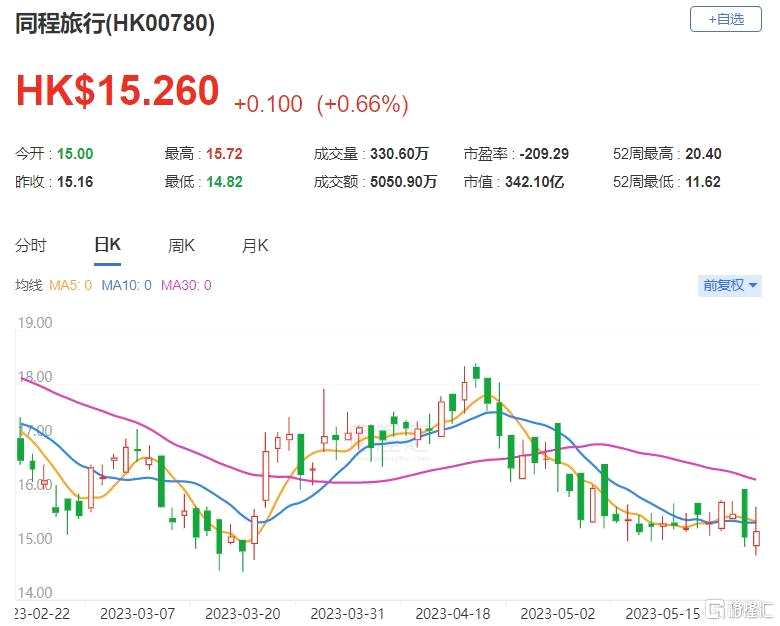Click the 最低 value 14.82
Image resolution: width=780 pixels, height=626 pixels.
[224, 182]
